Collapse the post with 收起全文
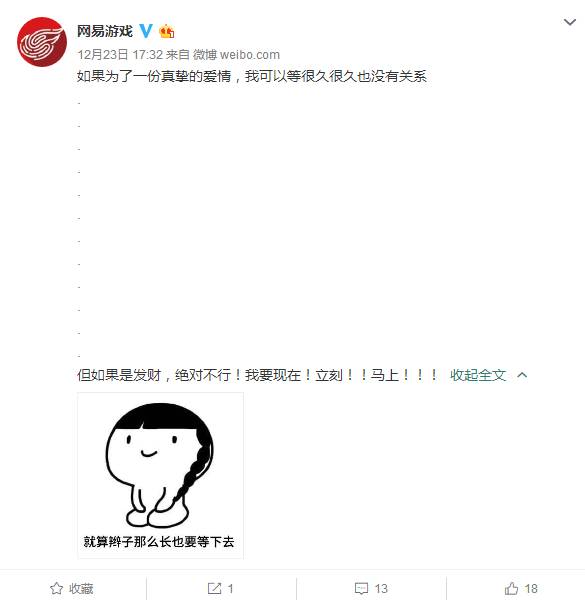The width and height of the screenshot is (585, 600). pyautogui.click(x=478, y=375)
